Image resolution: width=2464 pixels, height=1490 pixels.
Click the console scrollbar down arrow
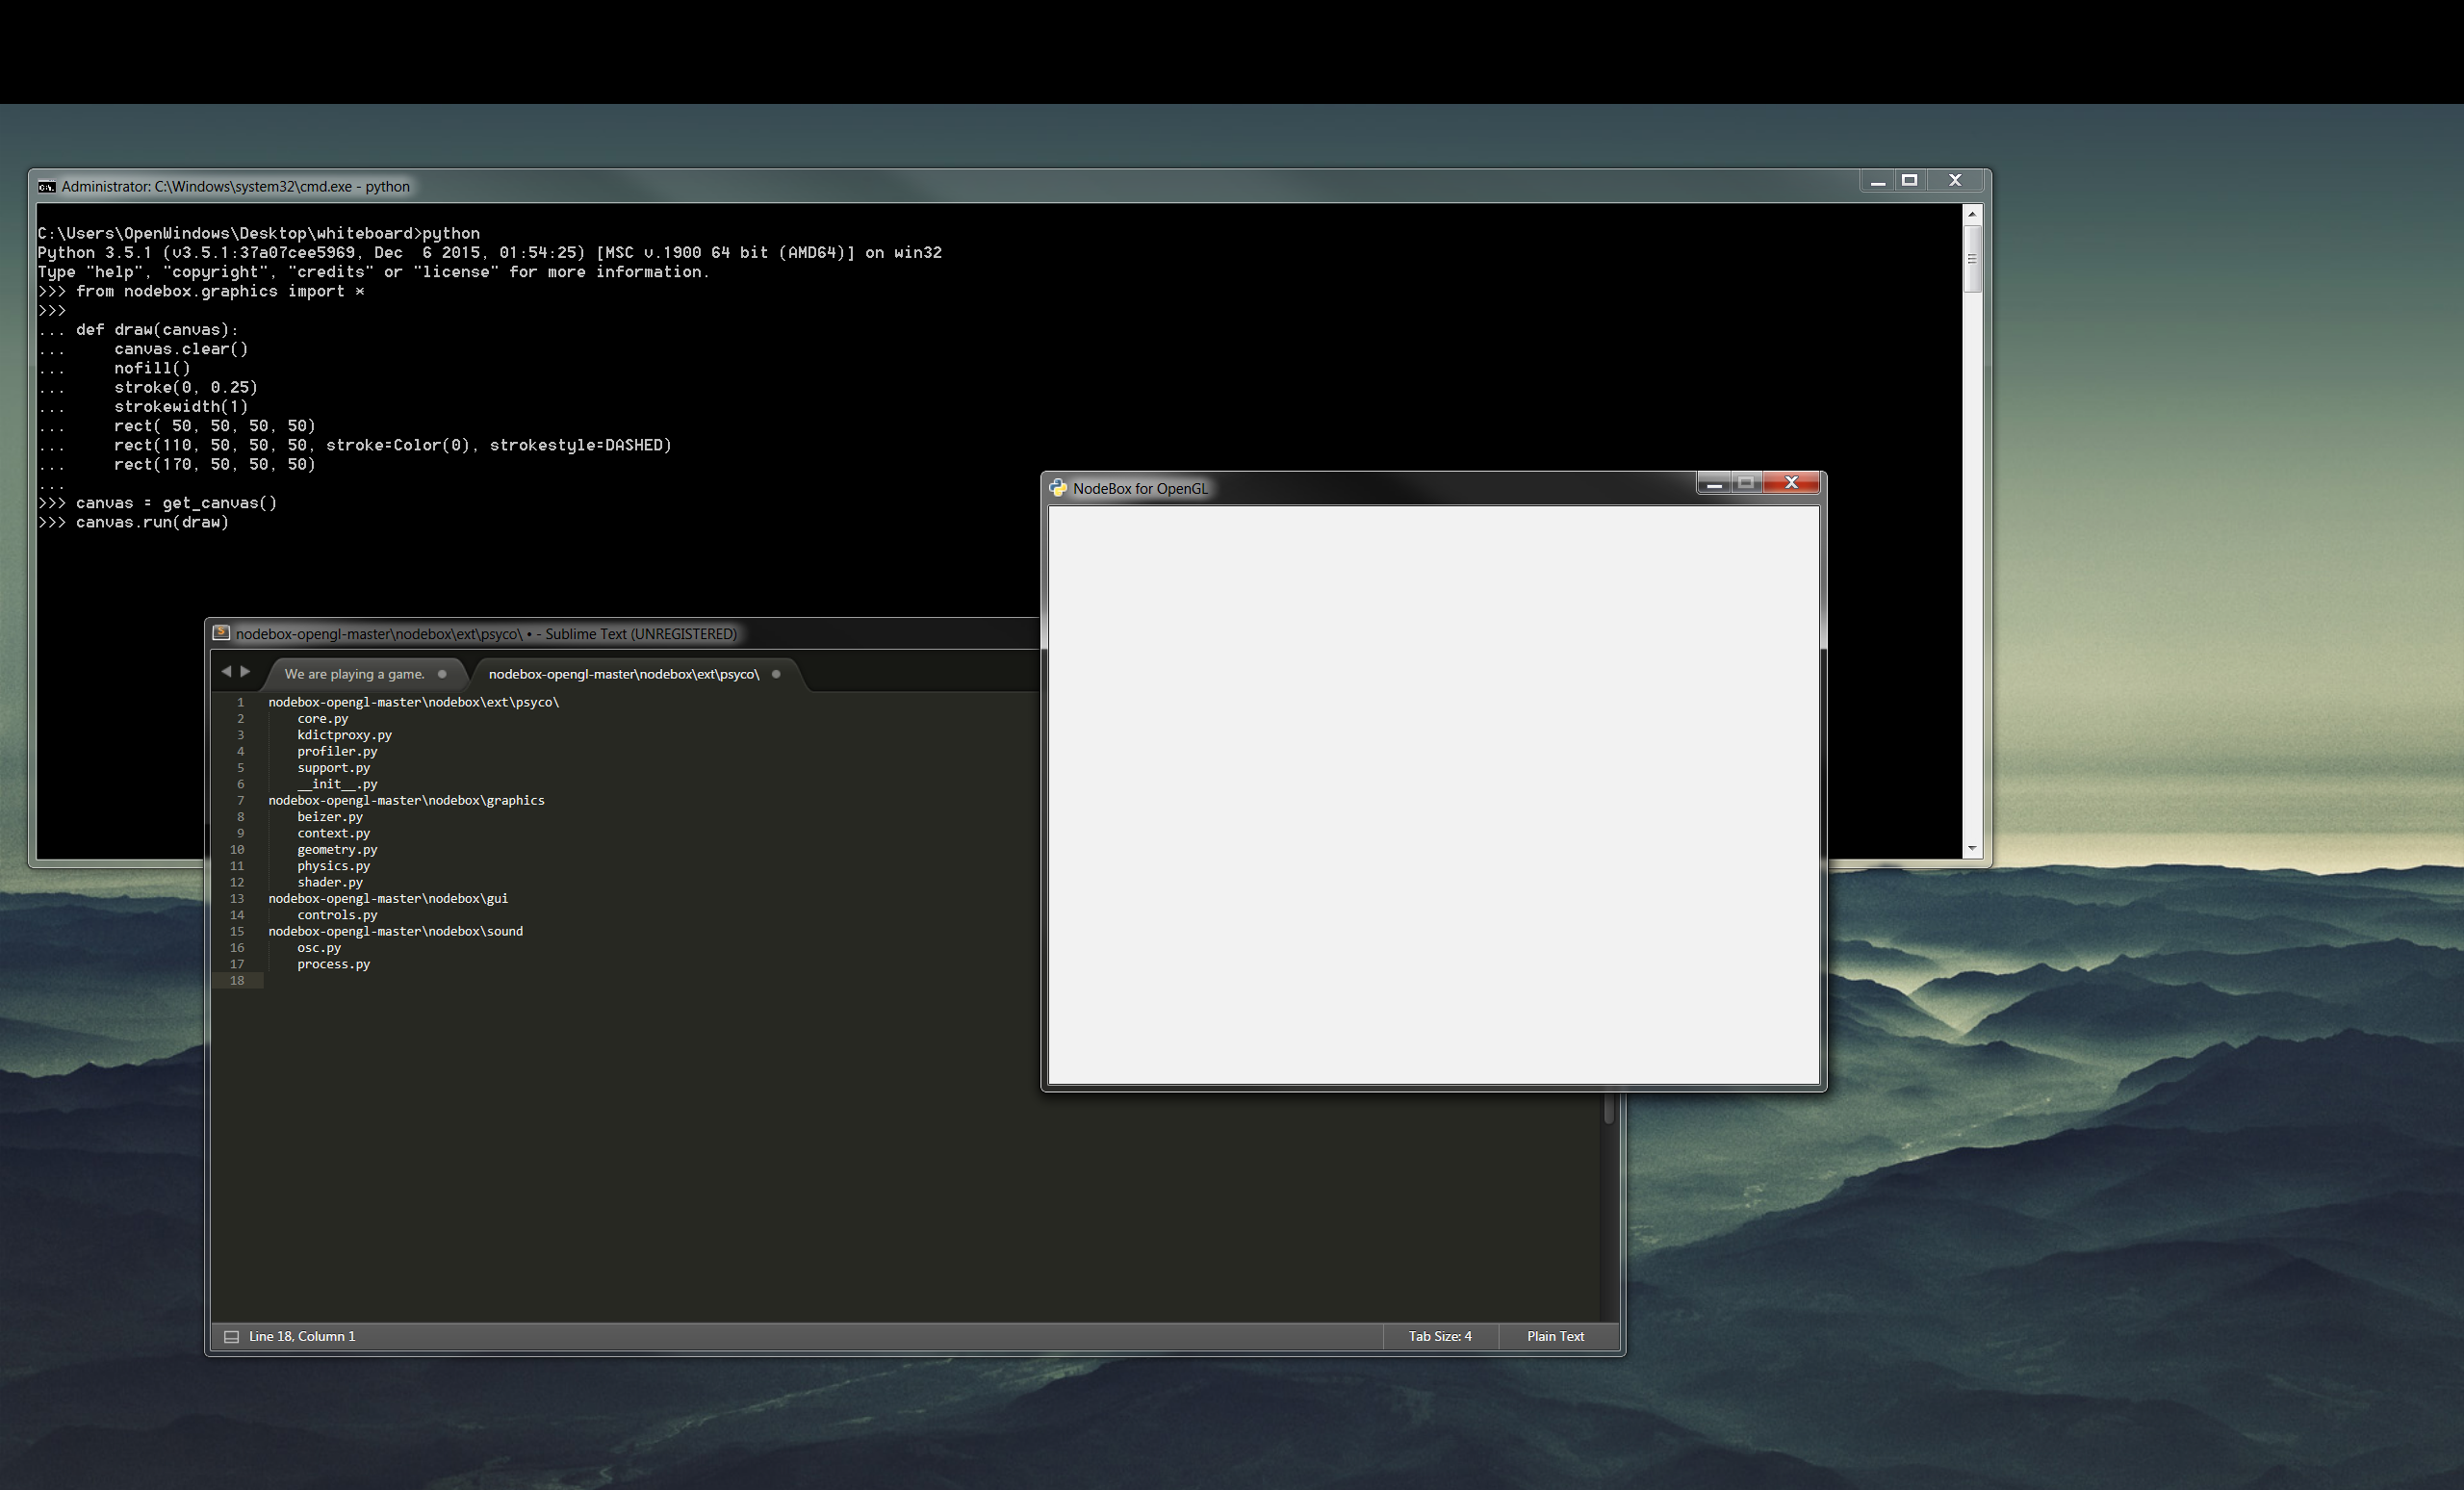click(x=1972, y=848)
